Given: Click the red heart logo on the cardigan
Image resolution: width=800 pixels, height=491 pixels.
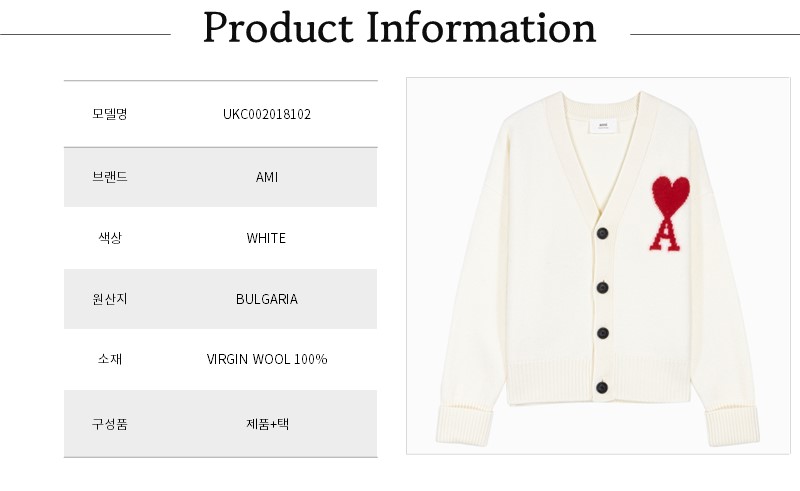Looking at the screenshot, I should [670, 193].
